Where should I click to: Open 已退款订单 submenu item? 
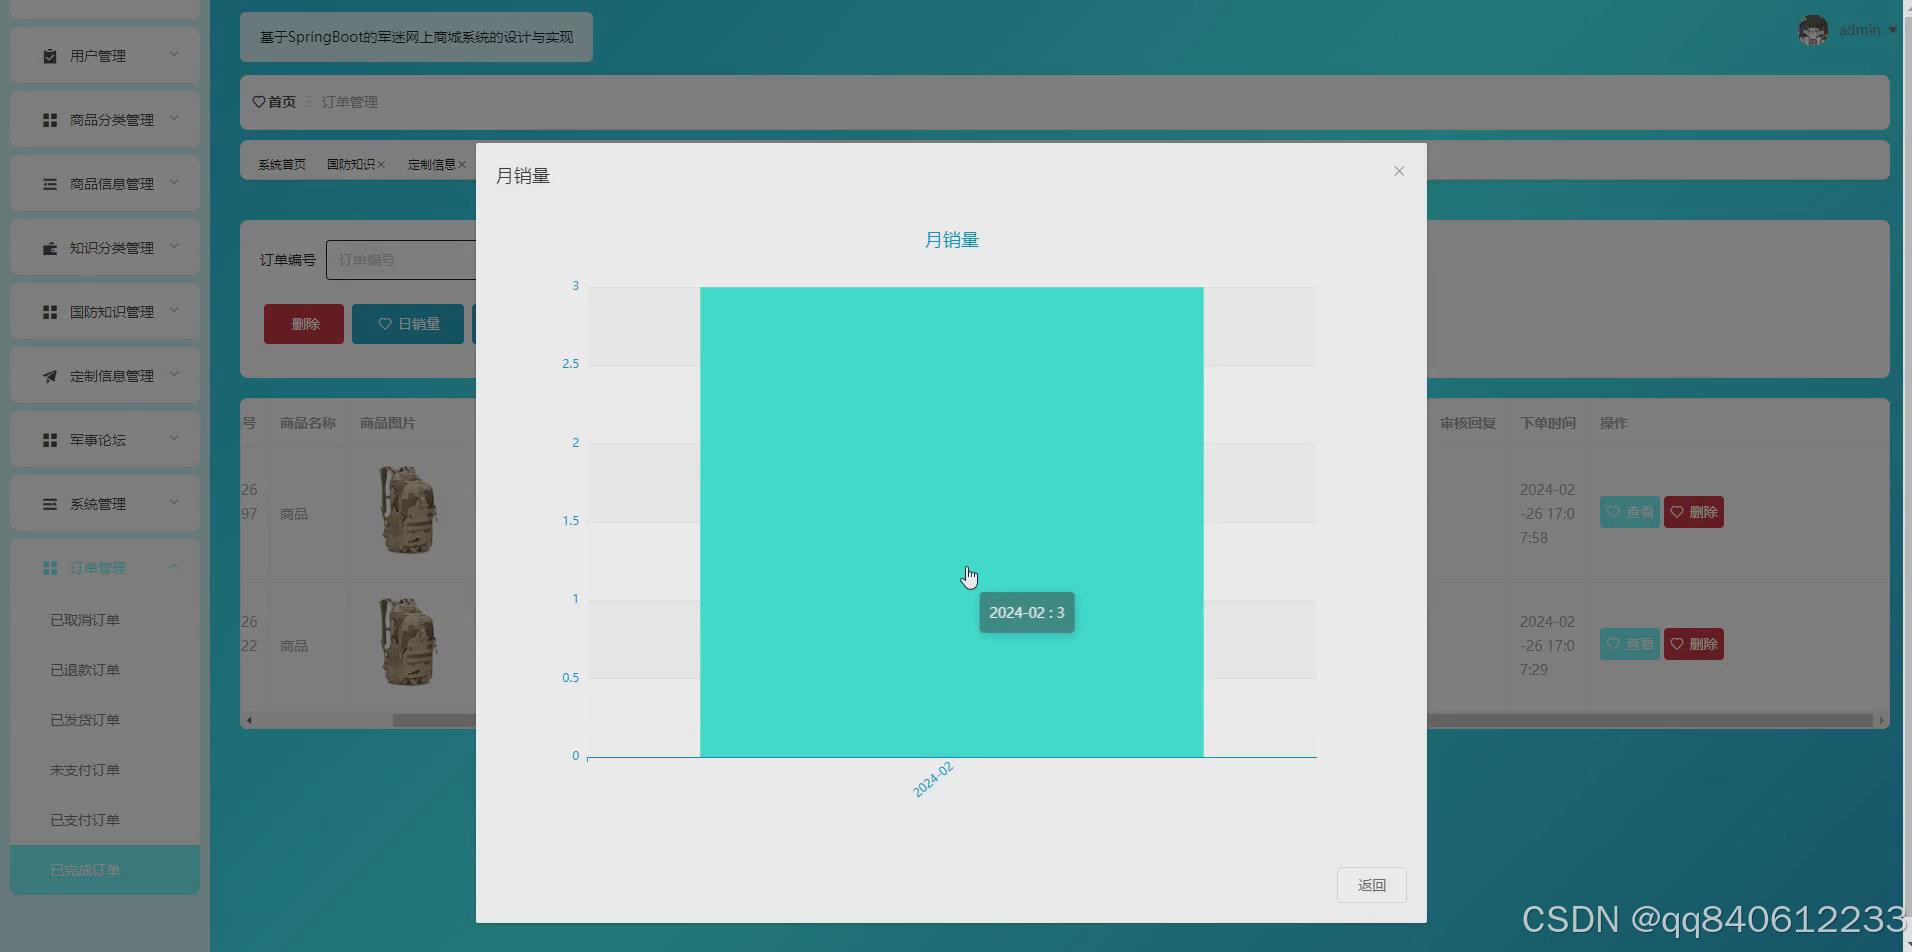(105, 670)
